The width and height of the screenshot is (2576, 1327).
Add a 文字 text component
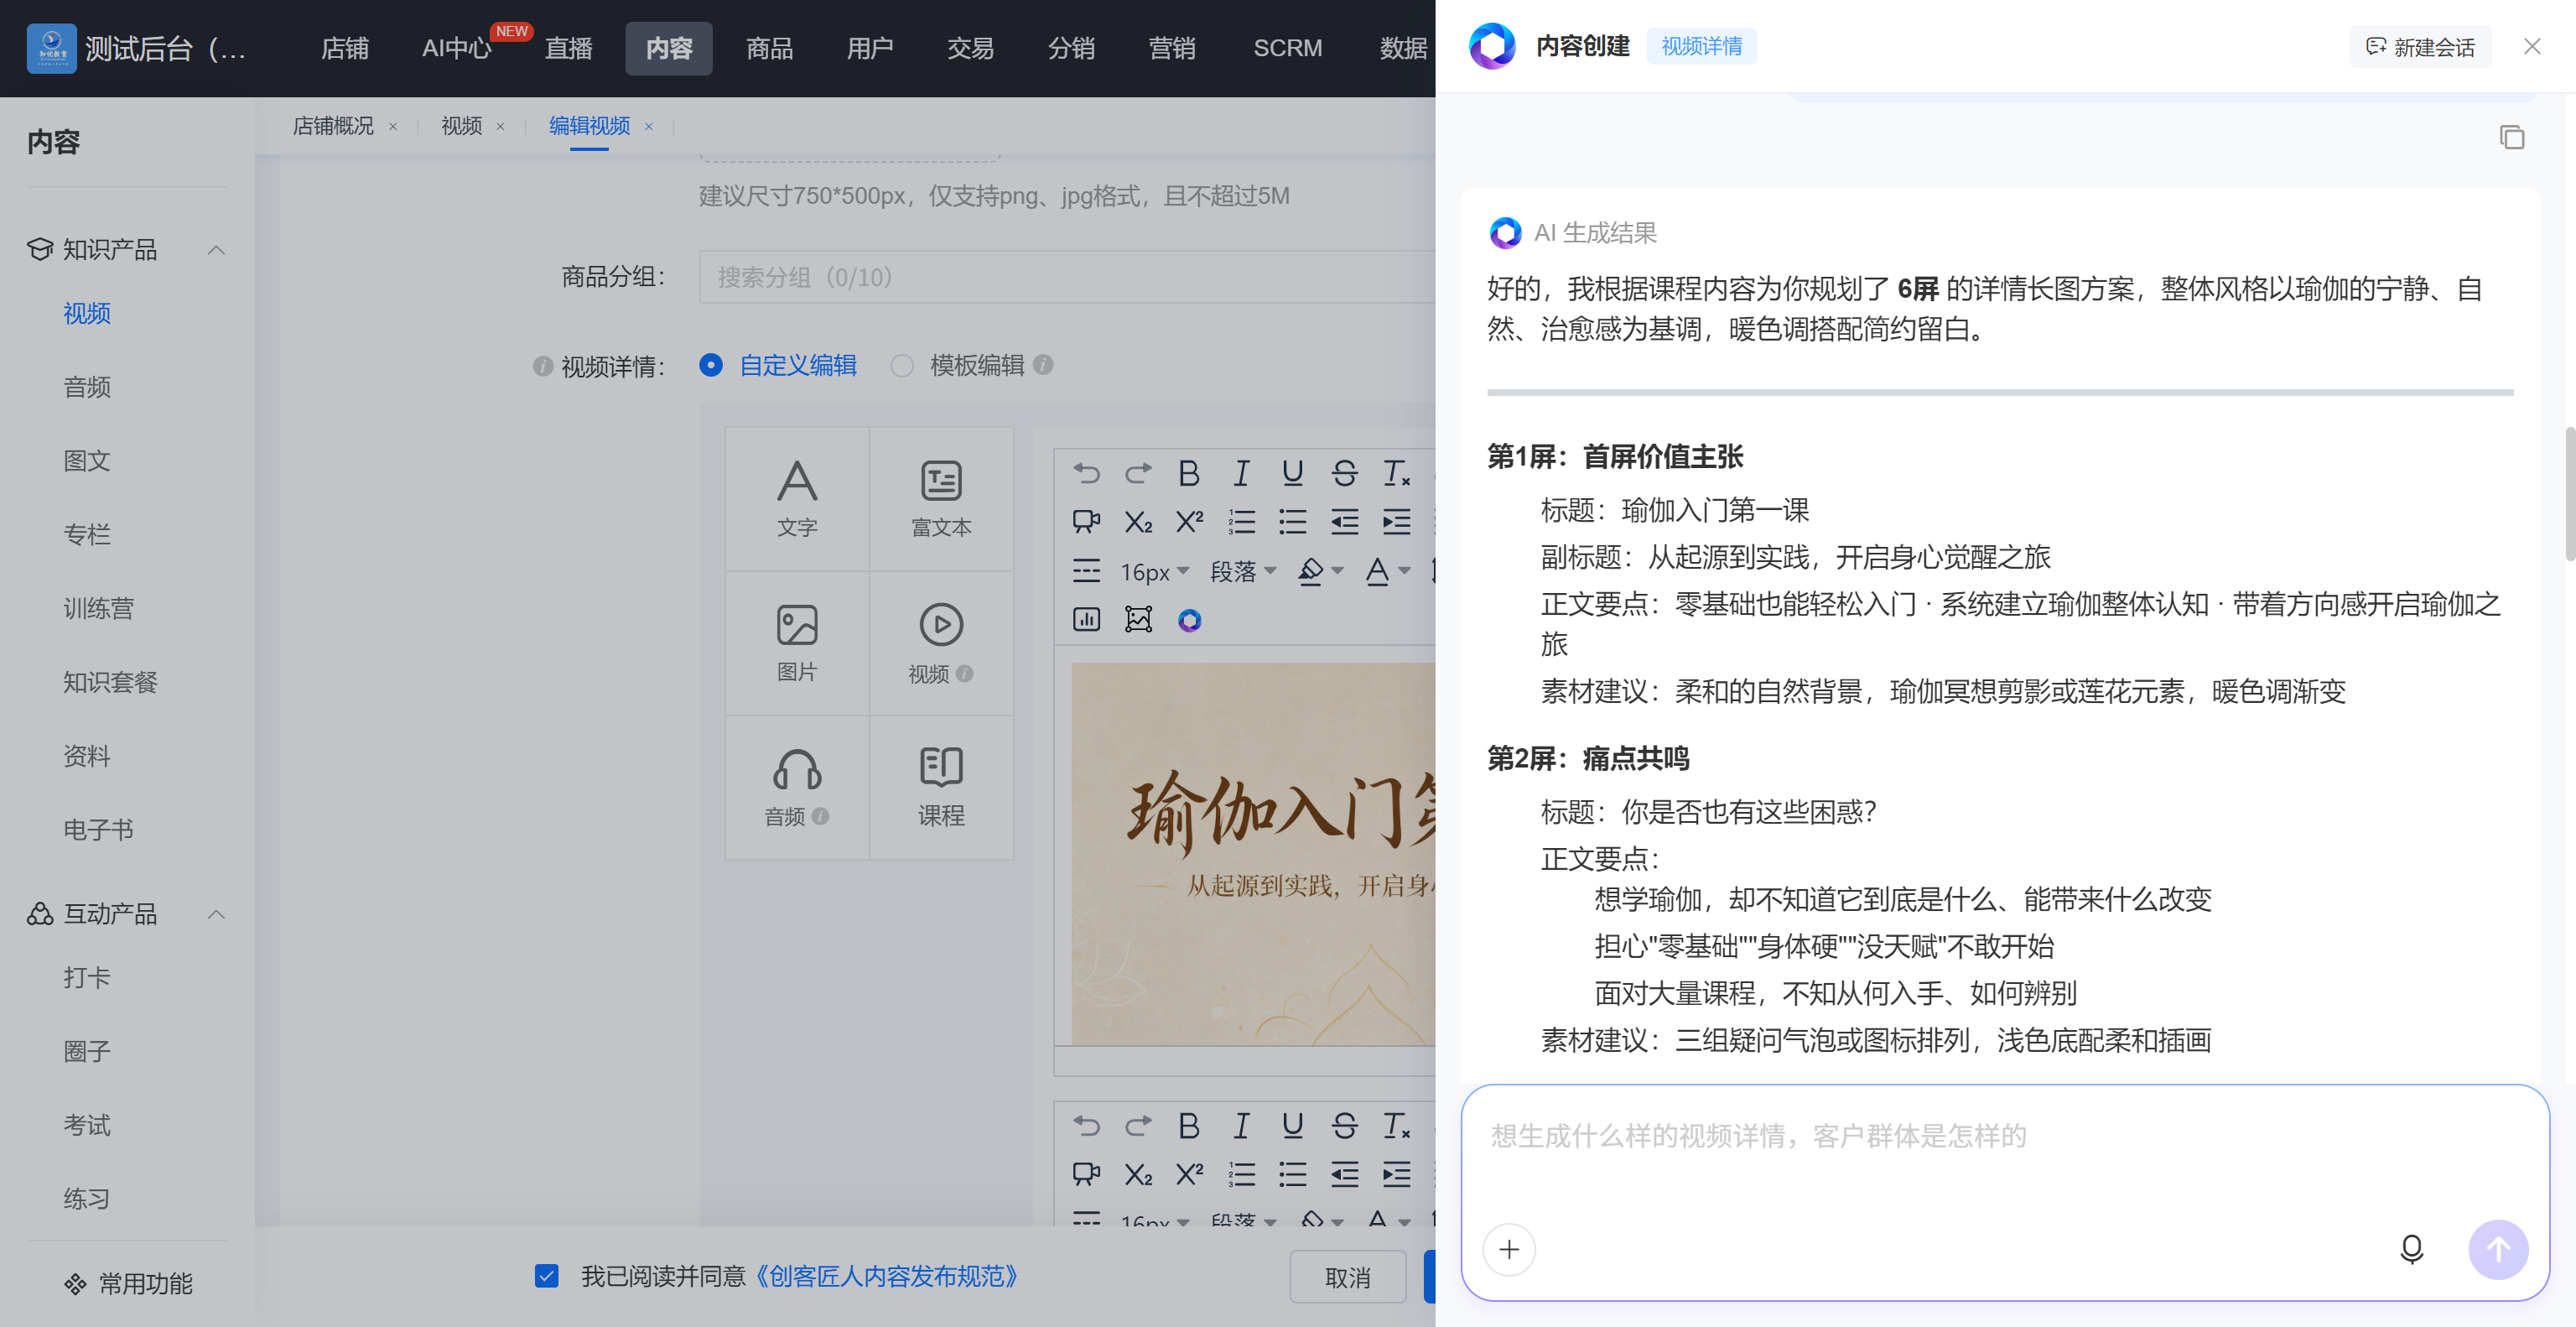pos(797,499)
